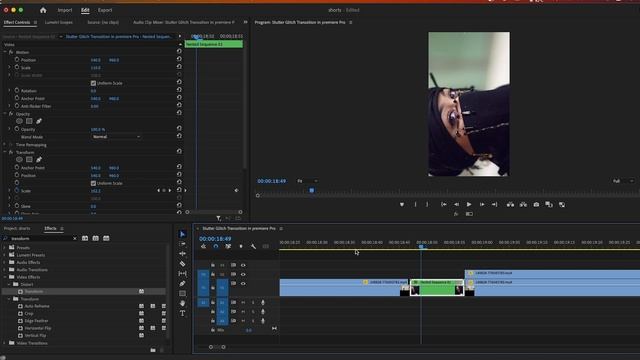Expand the Presets folder
640x360 pixels.
[x=5, y=248]
